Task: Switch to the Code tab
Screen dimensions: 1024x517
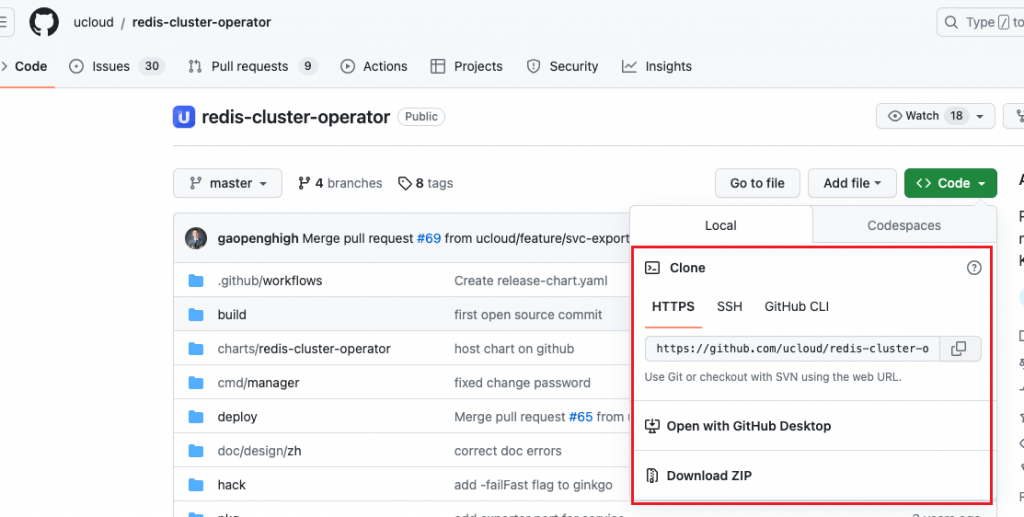Action: [x=31, y=67]
